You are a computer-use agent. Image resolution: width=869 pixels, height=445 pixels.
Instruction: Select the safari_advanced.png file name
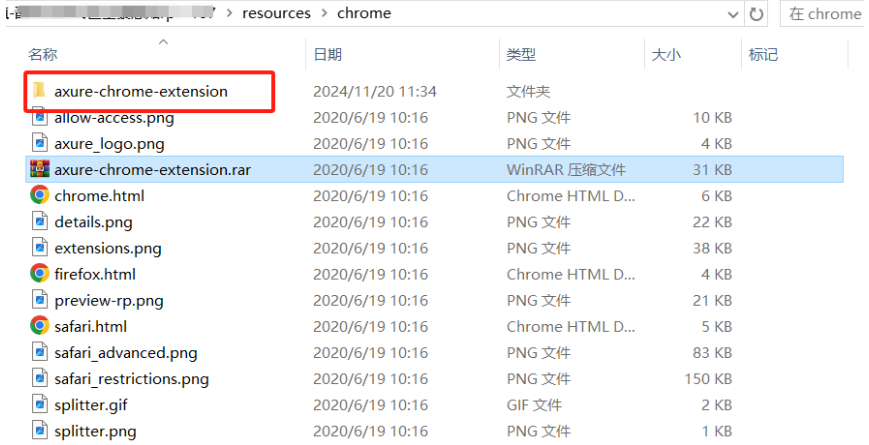pos(126,353)
